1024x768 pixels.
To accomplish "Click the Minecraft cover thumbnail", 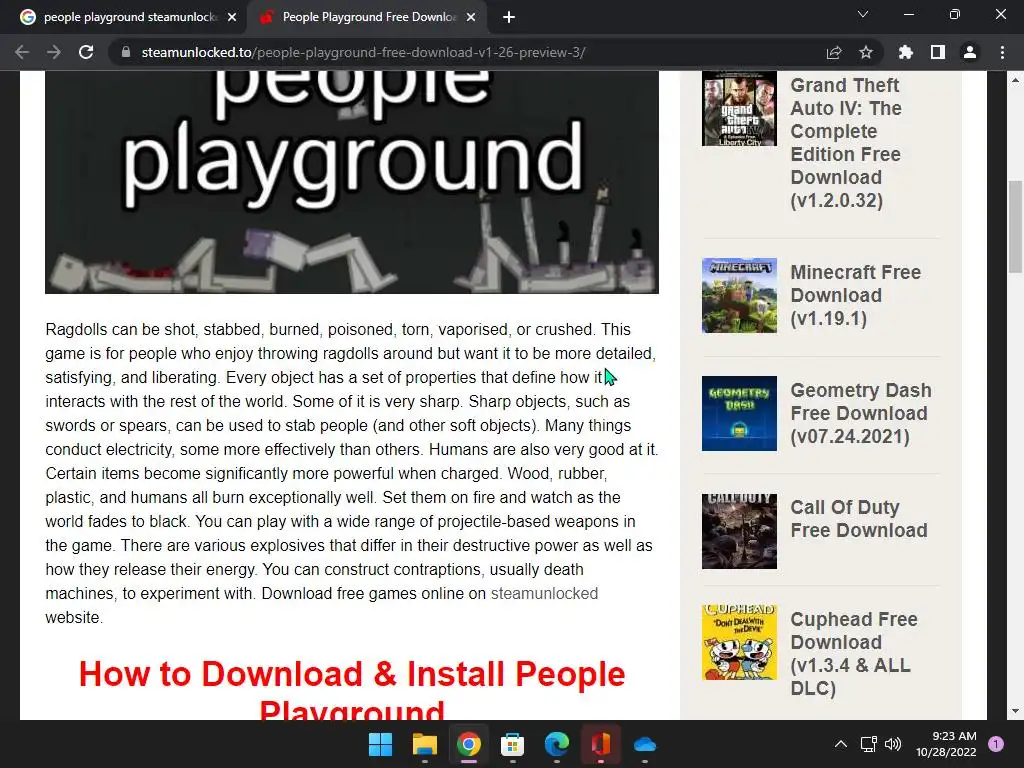I will pyautogui.click(x=739, y=295).
